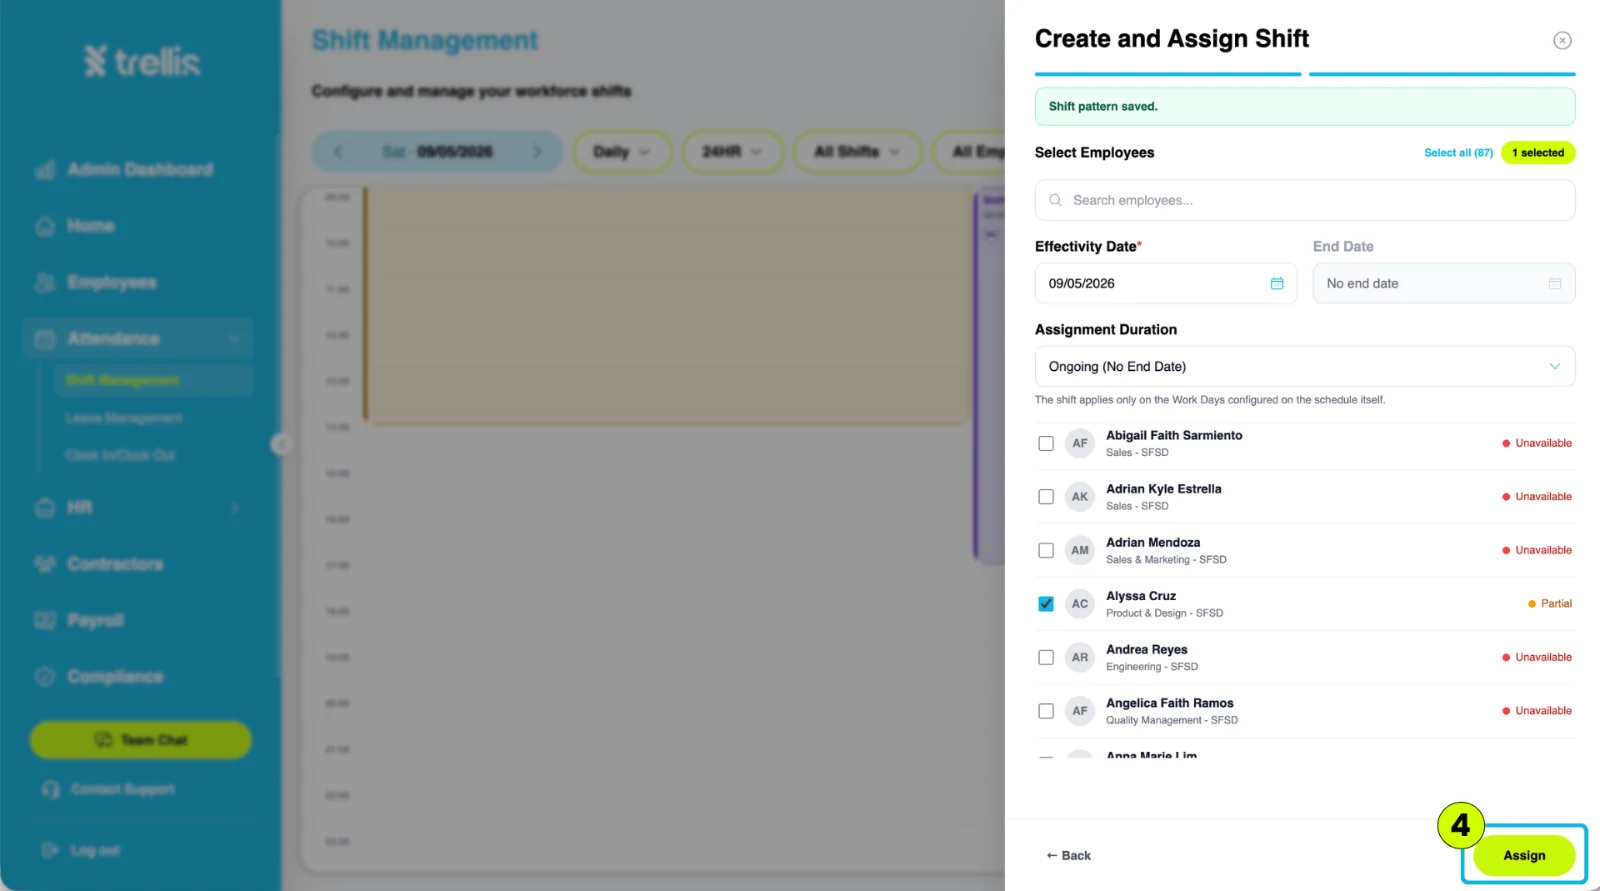Close the Create and Assign Shift panel
The width and height of the screenshot is (1600, 891).
(1562, 40)
